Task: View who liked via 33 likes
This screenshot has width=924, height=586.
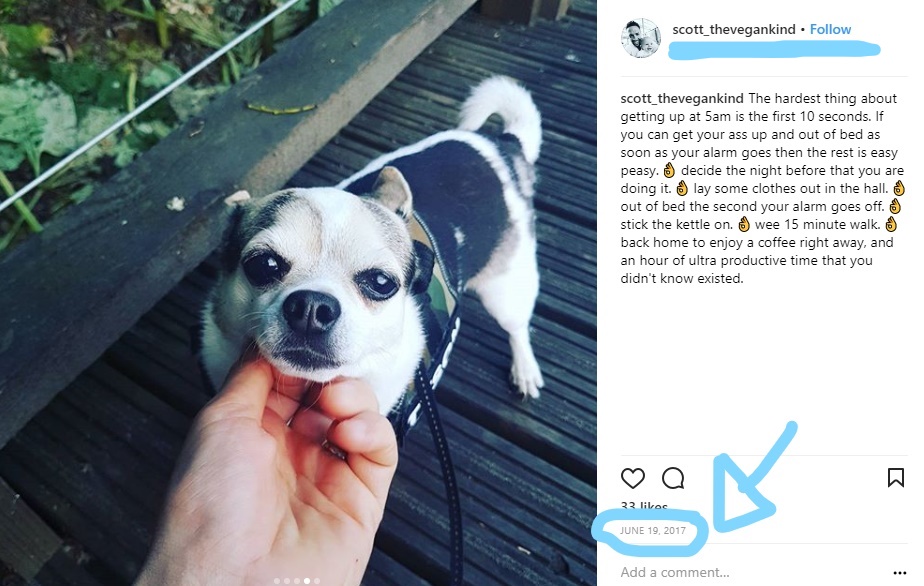Action: pyautogui.click(x=644, y=506)
